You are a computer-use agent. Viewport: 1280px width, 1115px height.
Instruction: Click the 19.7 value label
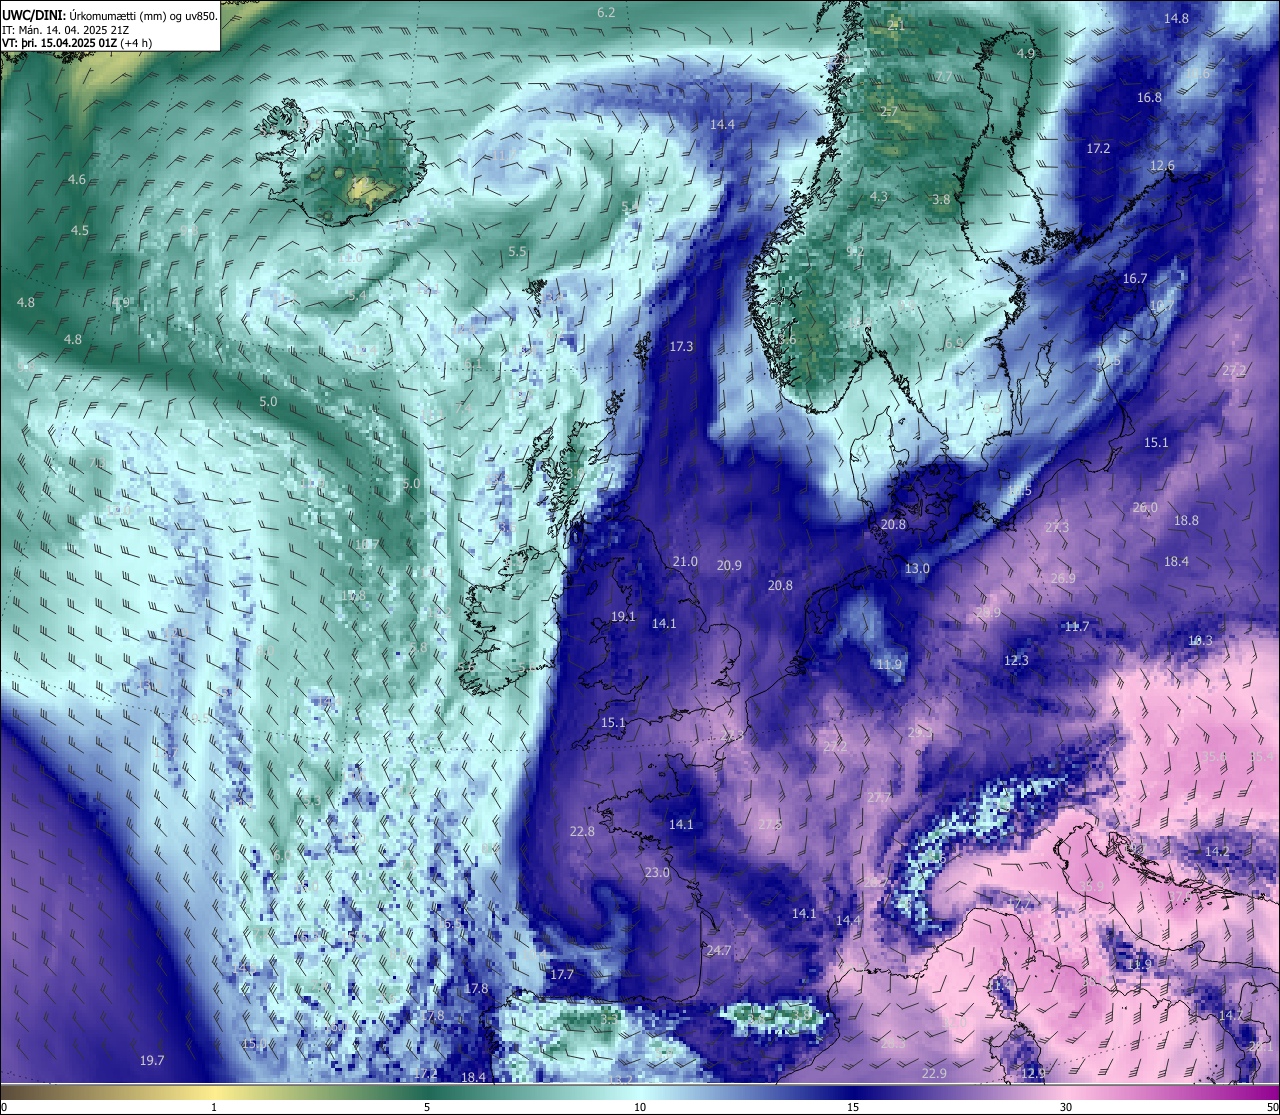(152, 1060)
